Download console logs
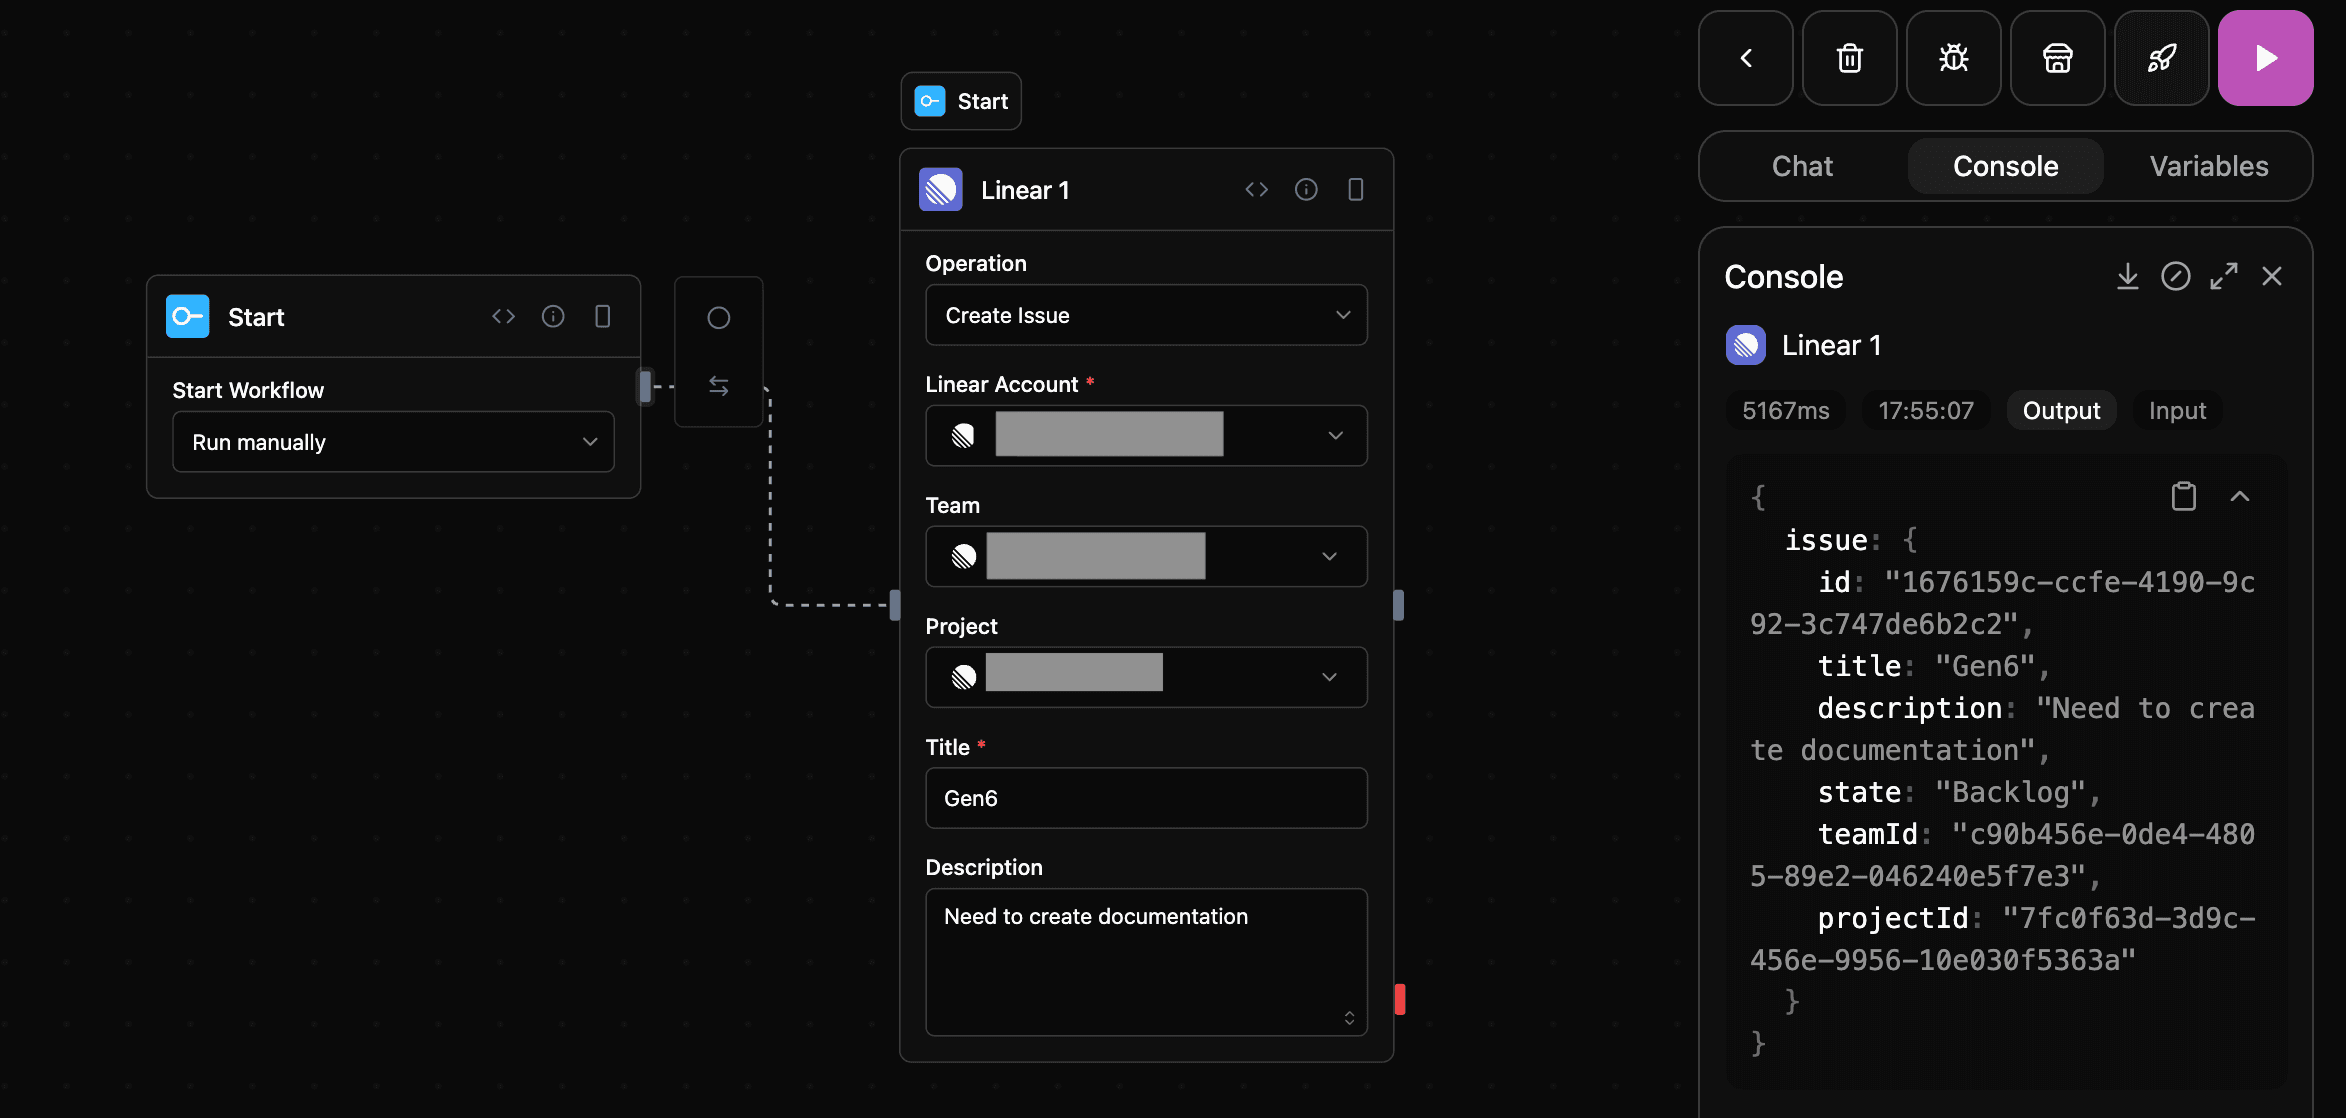This screenshot has width=2346, height=1118. [x=2128, y=276]
